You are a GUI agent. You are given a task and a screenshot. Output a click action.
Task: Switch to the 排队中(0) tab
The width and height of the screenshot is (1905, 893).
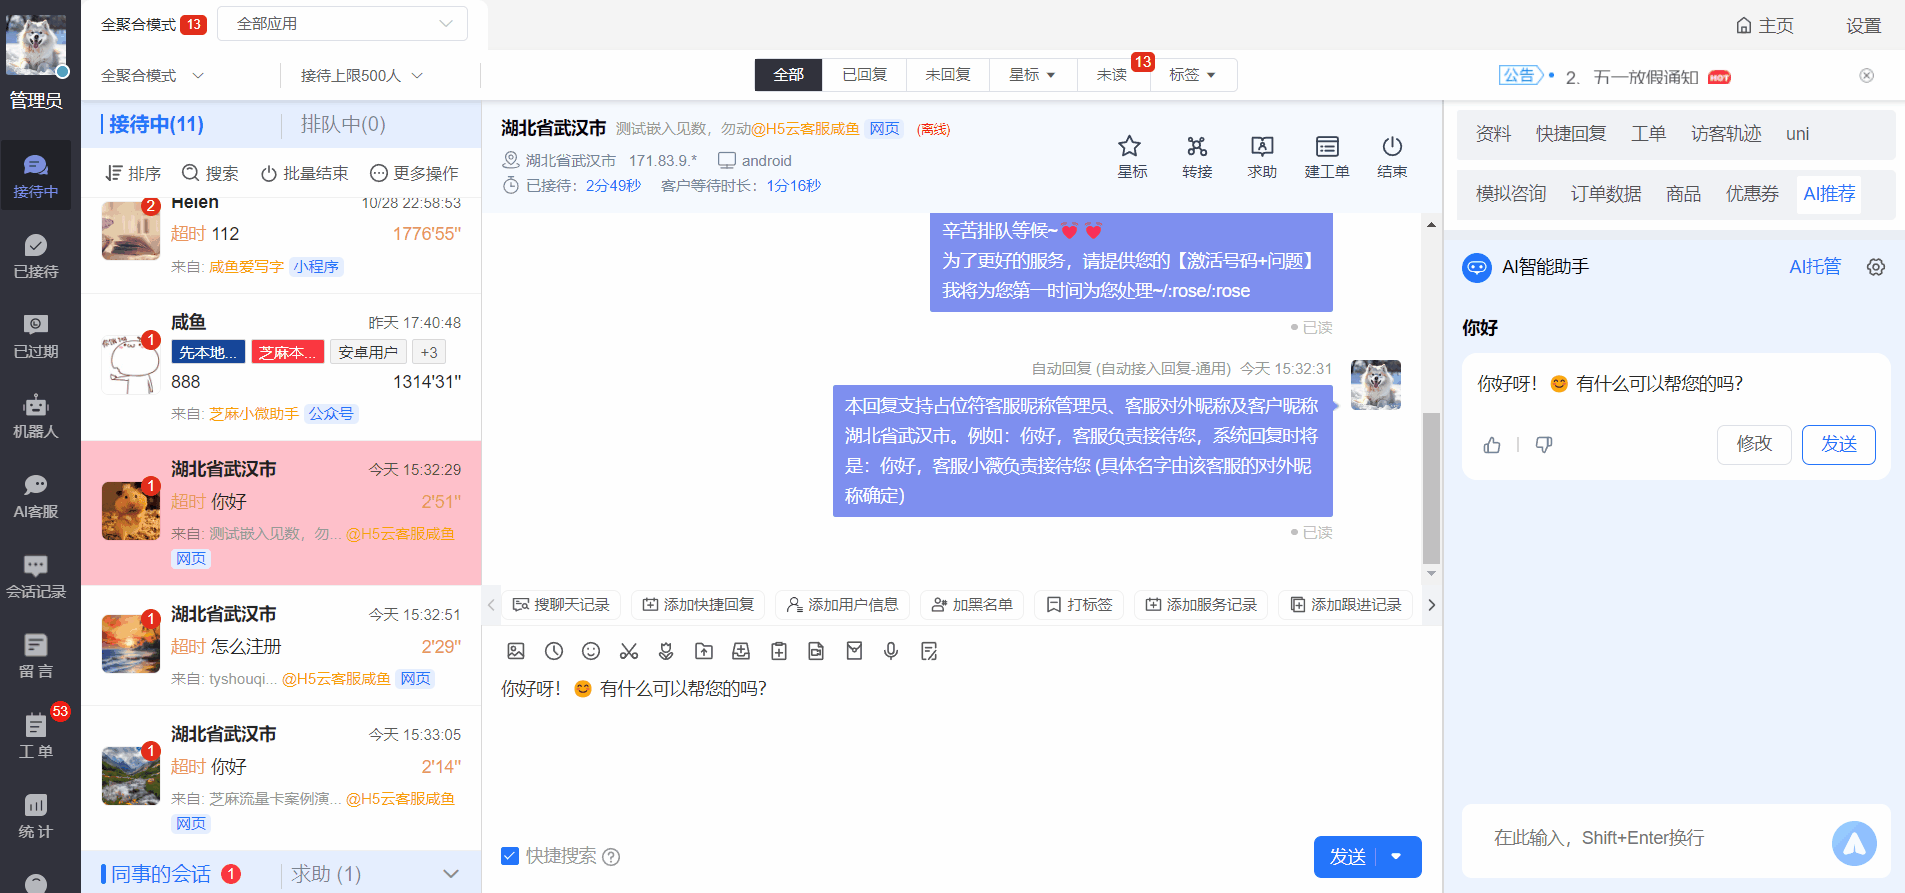pos(343,124)
